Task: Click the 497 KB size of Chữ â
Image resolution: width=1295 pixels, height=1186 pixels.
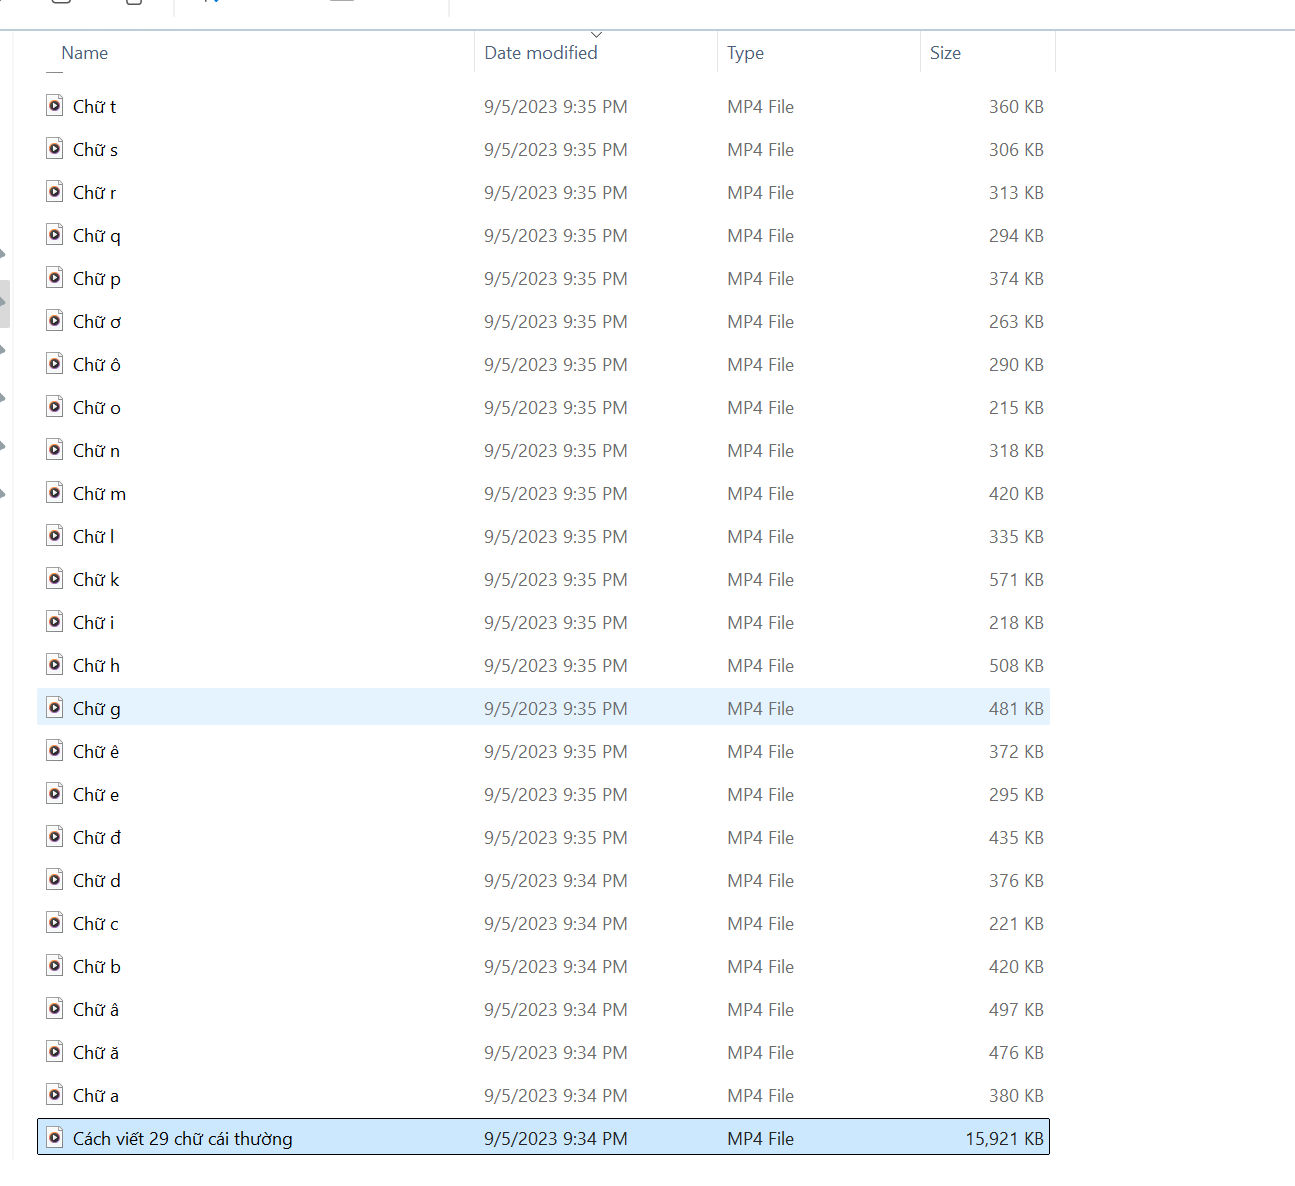Action: (1016, 1010)
